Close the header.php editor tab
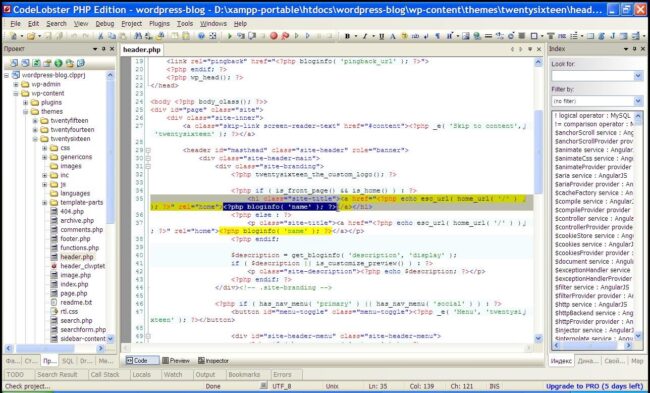This screenshot has height=393, width=650. pyautogui.click(x=538, y=49)
